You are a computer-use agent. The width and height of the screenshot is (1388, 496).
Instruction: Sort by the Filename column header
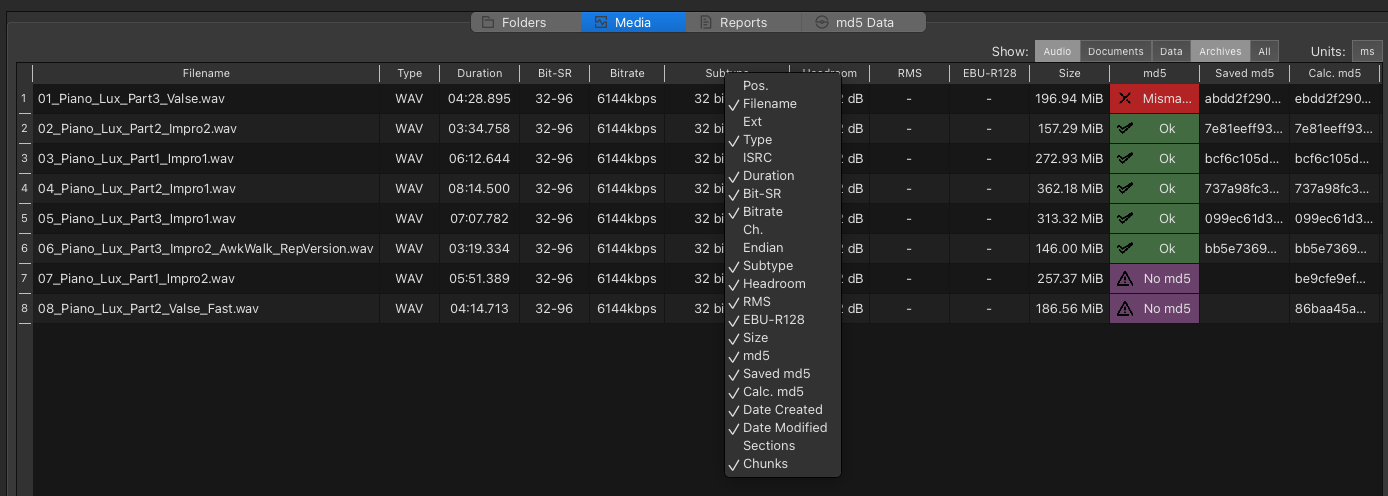coord(206,73)
